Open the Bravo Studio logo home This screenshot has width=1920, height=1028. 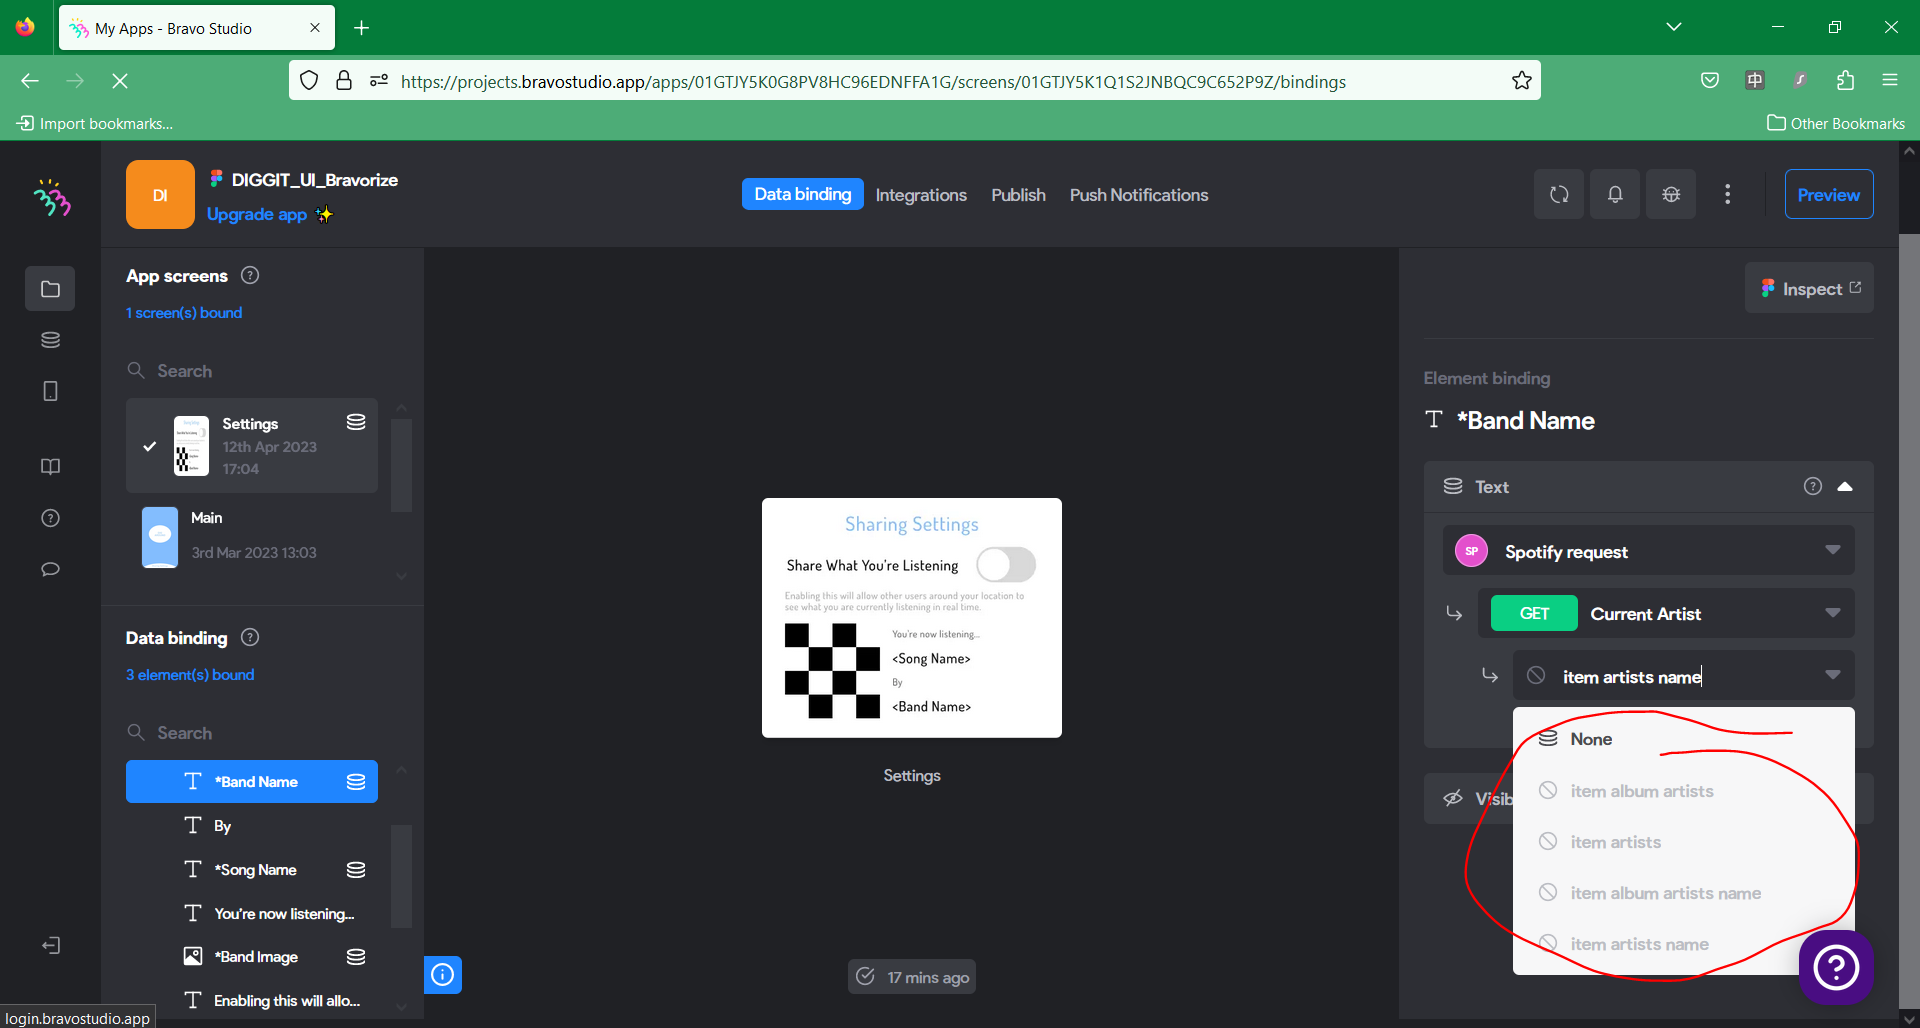click(x=52, y=197)
